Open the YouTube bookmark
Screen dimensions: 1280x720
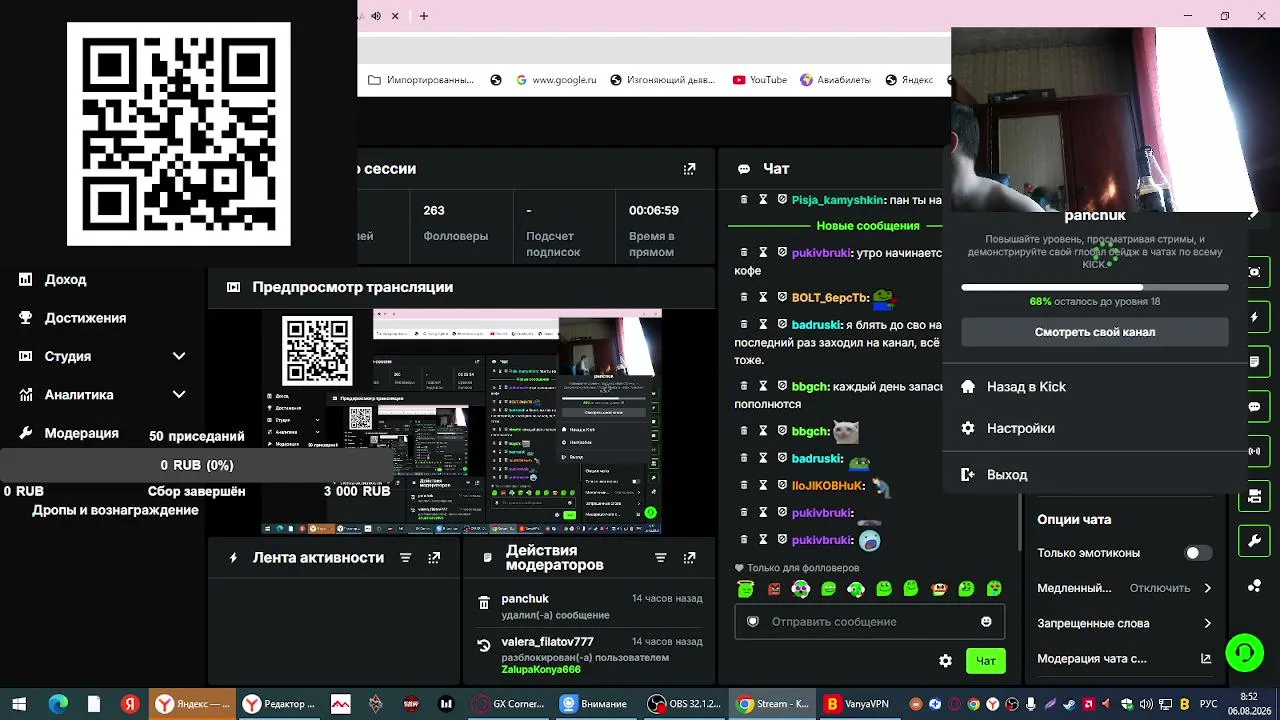pos(759,80)
